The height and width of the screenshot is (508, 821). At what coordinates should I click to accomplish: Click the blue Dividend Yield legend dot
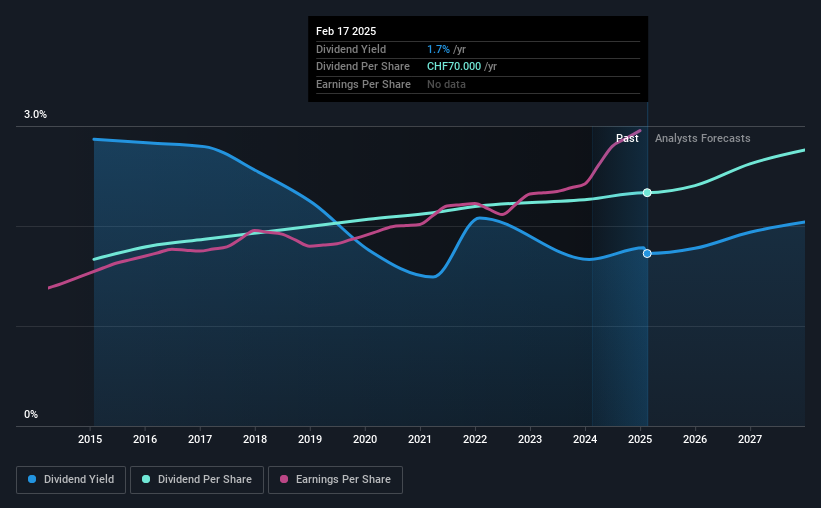click(x=32, y=479)
